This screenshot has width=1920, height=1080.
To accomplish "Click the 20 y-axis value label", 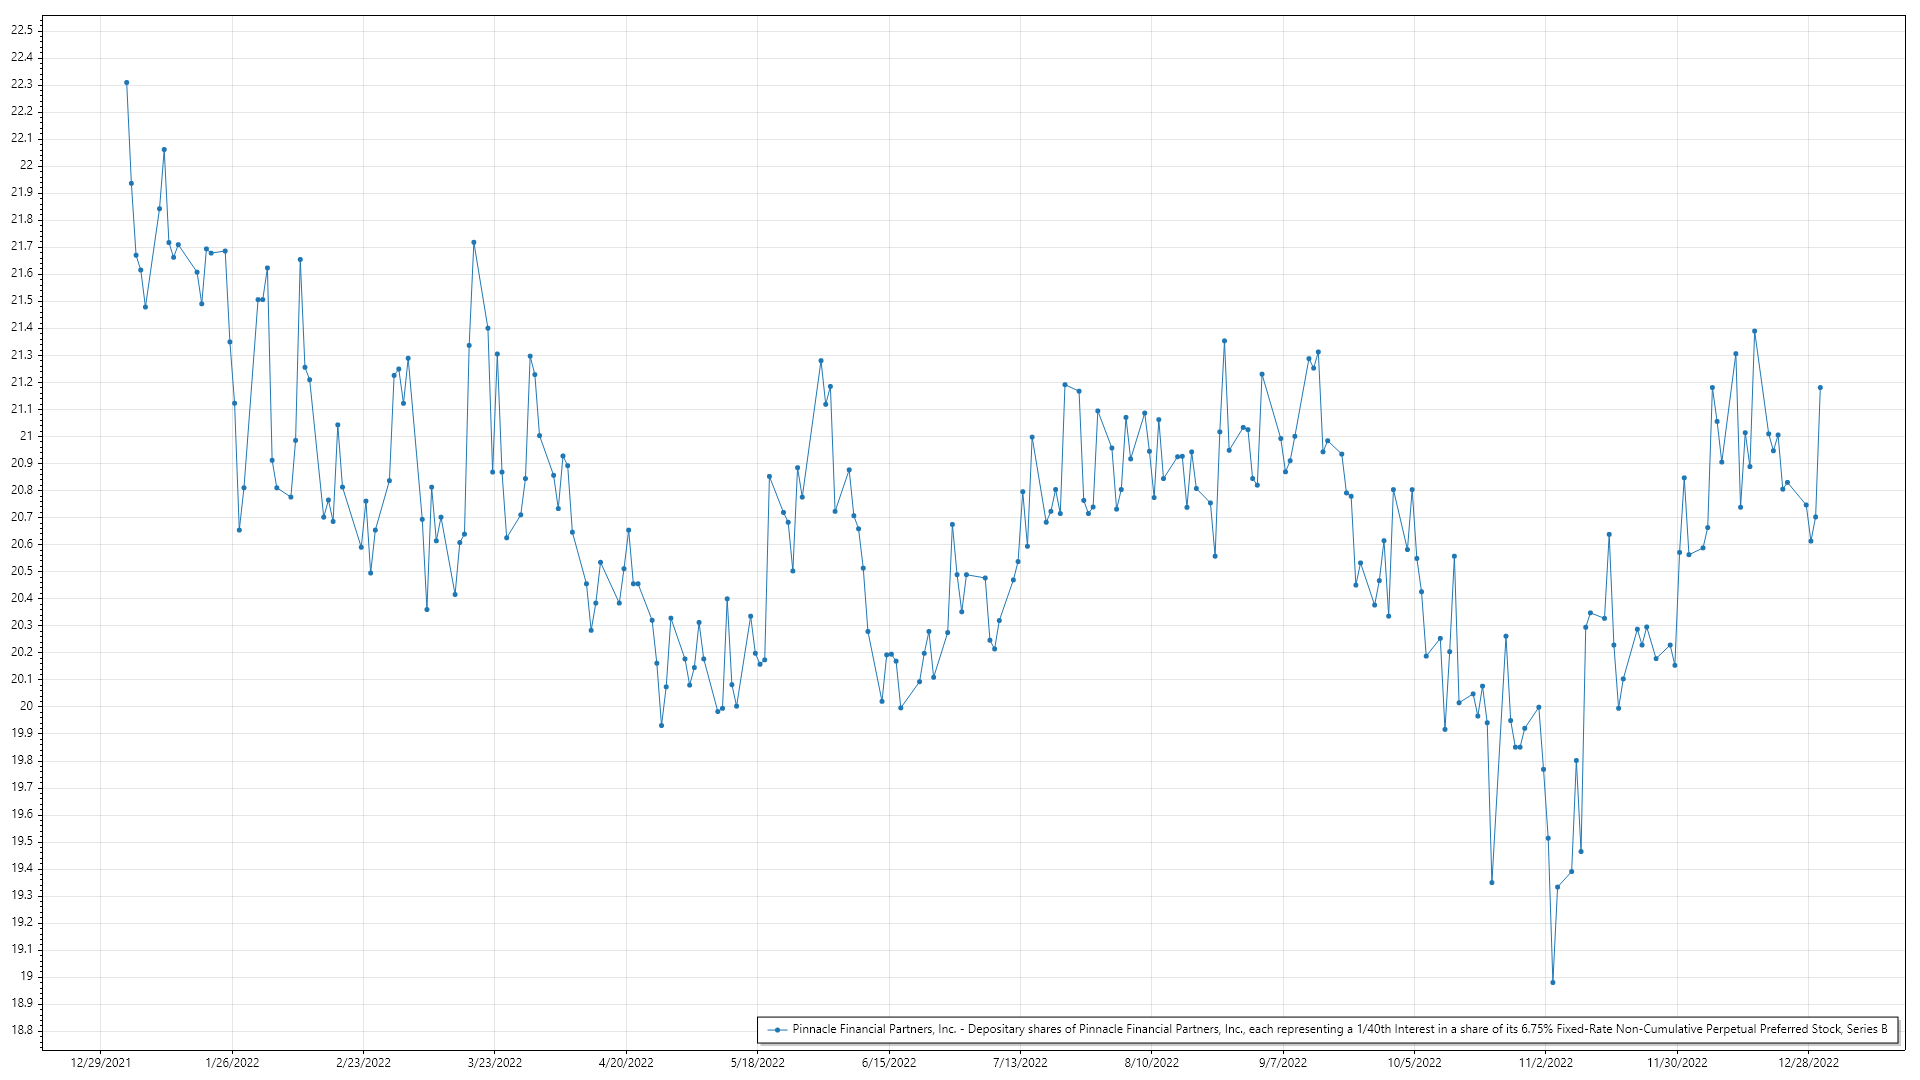I will (x=26, y=706).
